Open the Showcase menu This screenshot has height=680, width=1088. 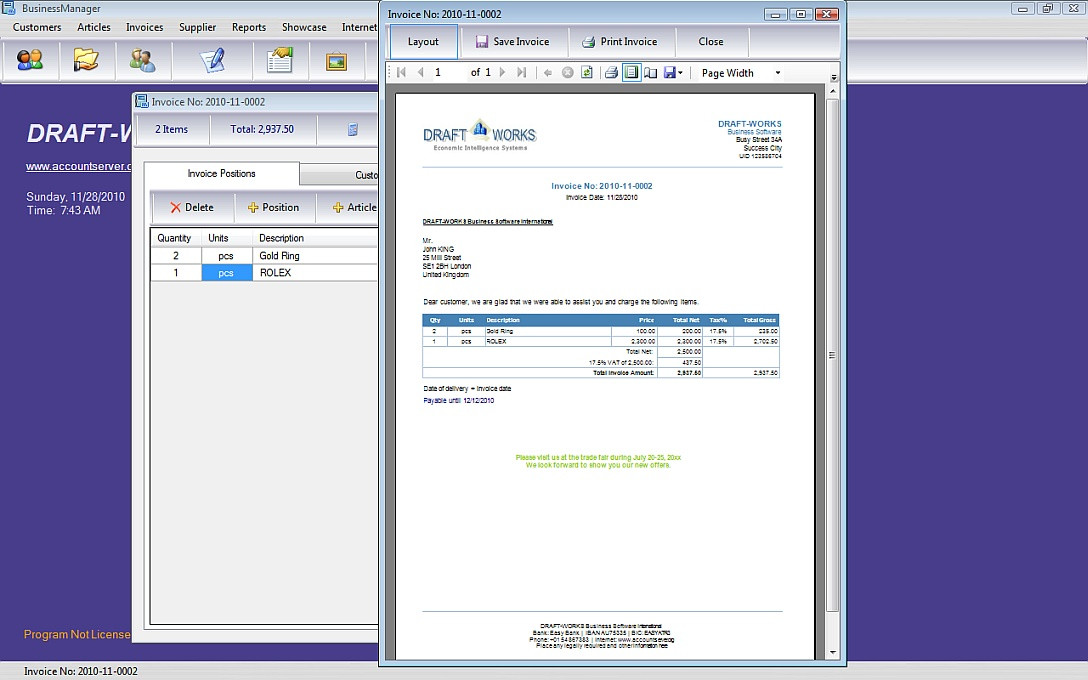point(304,27)
